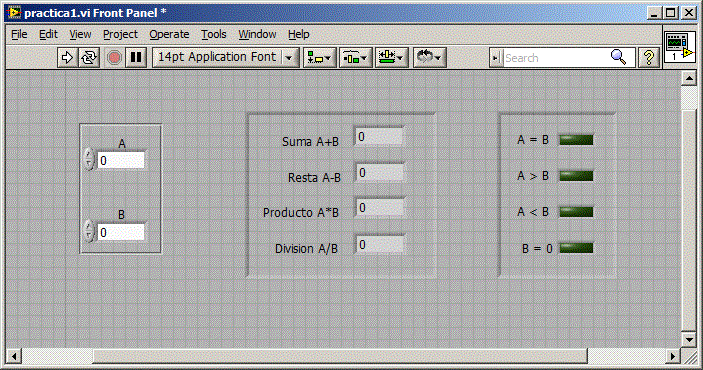Click the A > B LED indicator
Viewport: 703px width, 370px height.
click(x=576, y=176)
